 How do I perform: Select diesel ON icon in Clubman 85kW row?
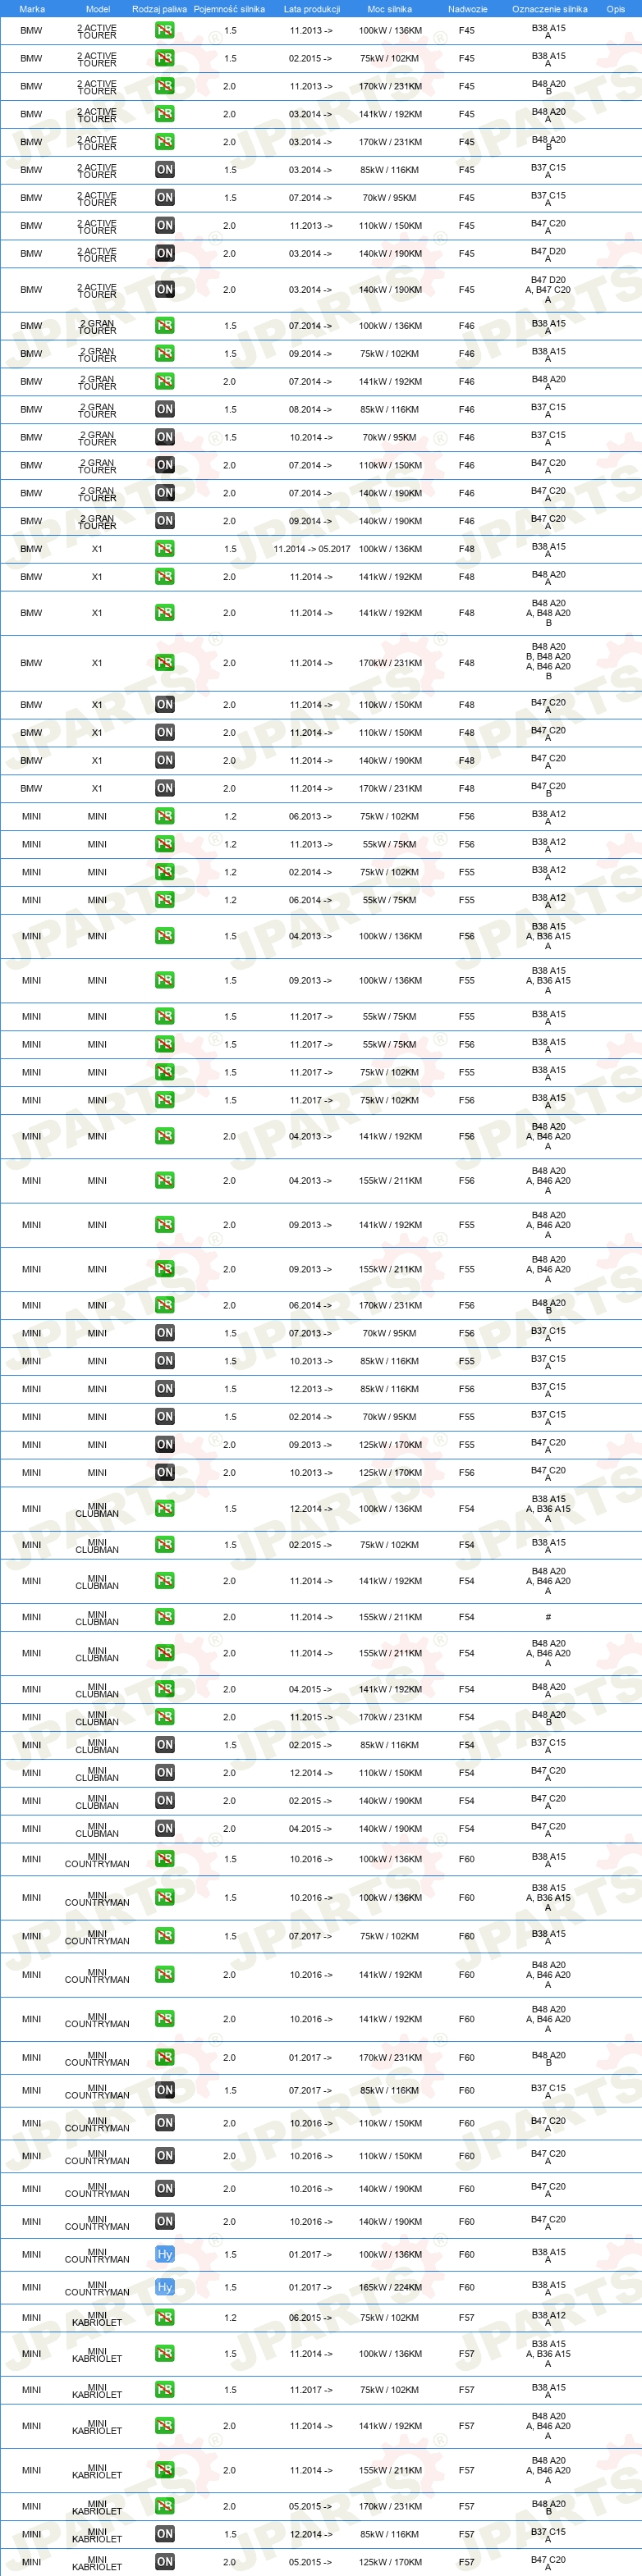point(165,1745)
